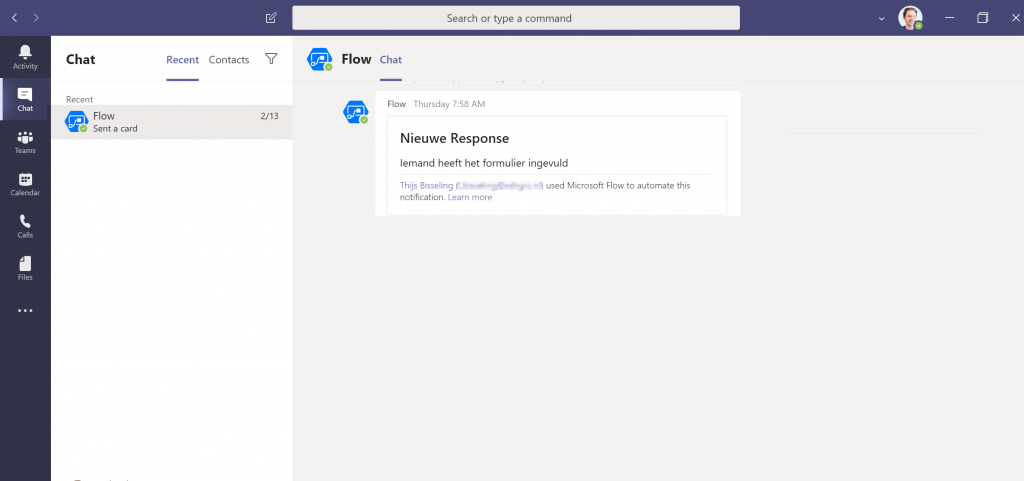Click Flow avatar in the chat header
This screenshot has width=1024, height=481.
click(319, 59)
